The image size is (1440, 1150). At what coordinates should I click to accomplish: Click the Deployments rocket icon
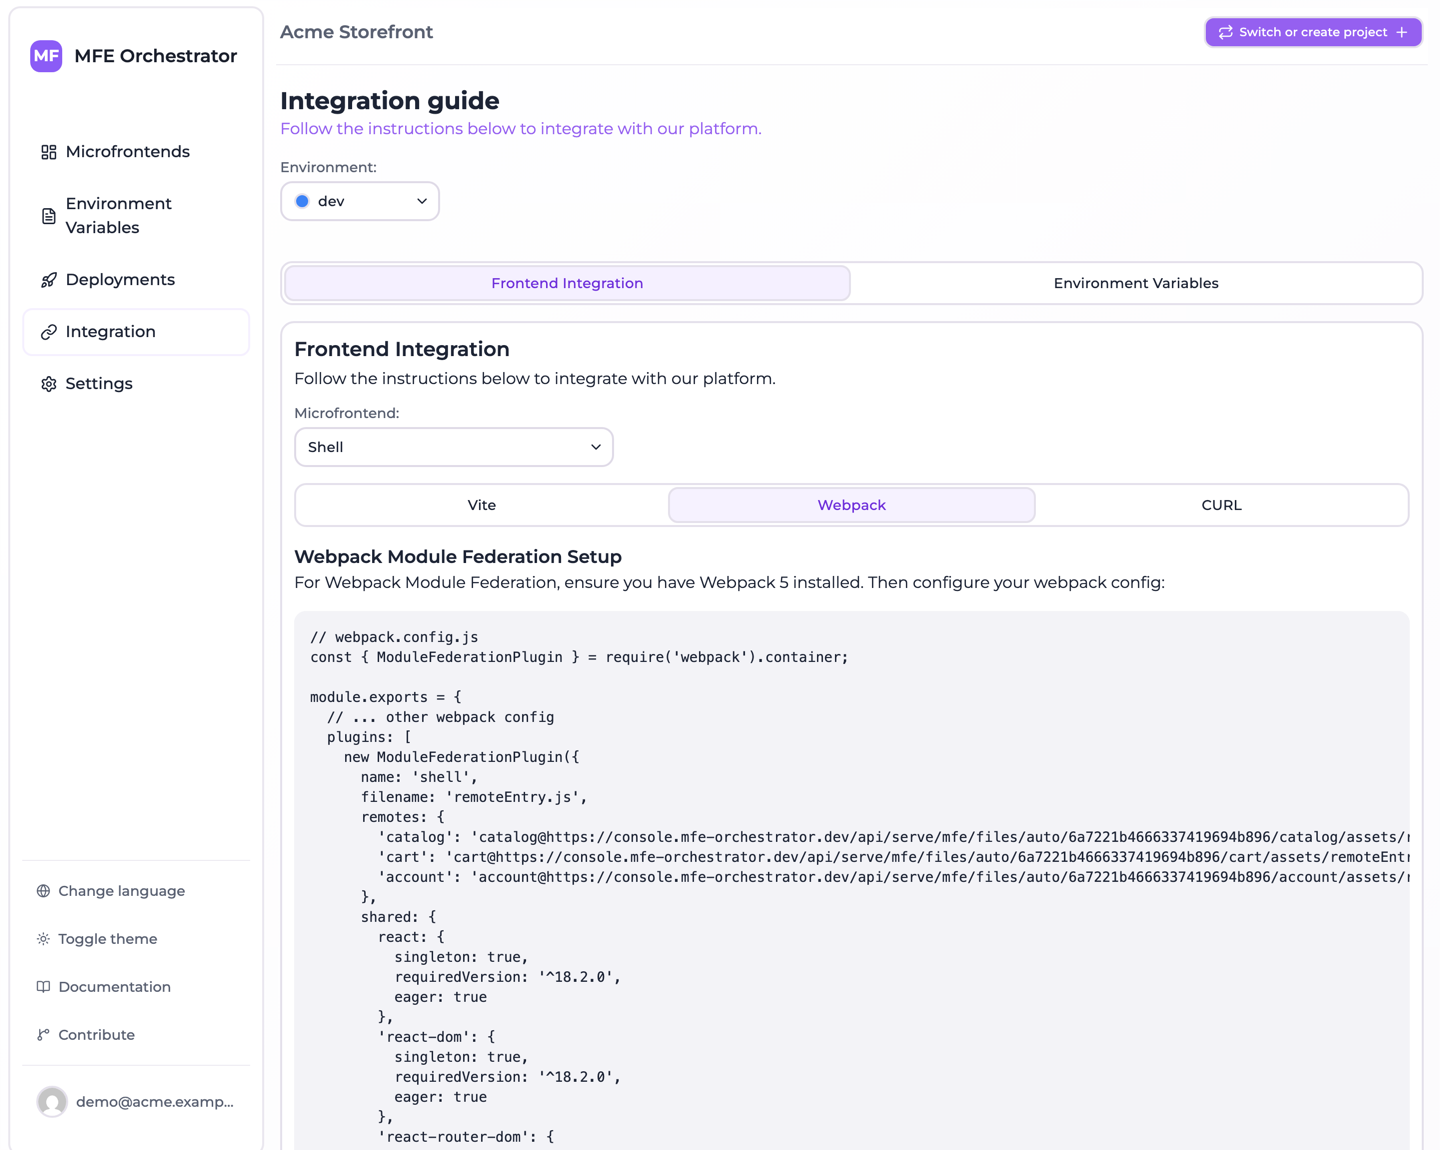[48, 280]
